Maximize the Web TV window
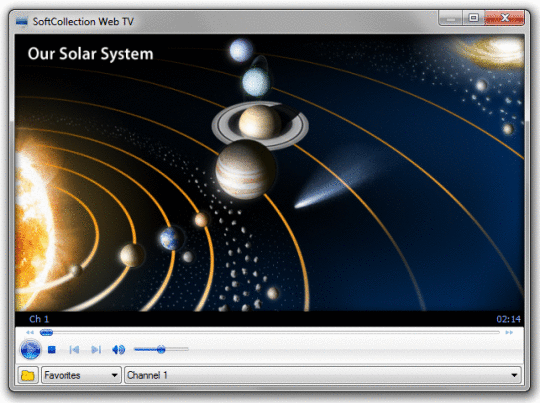Screen dimensions: 540x403 pos(474,18)
